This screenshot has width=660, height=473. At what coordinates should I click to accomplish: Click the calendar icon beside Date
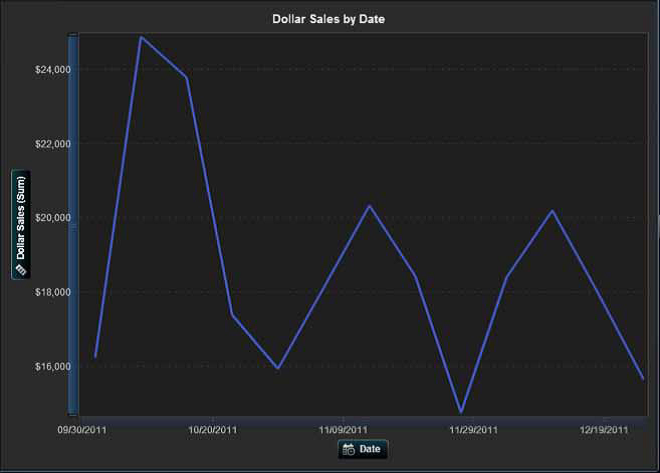click(349, 449)
